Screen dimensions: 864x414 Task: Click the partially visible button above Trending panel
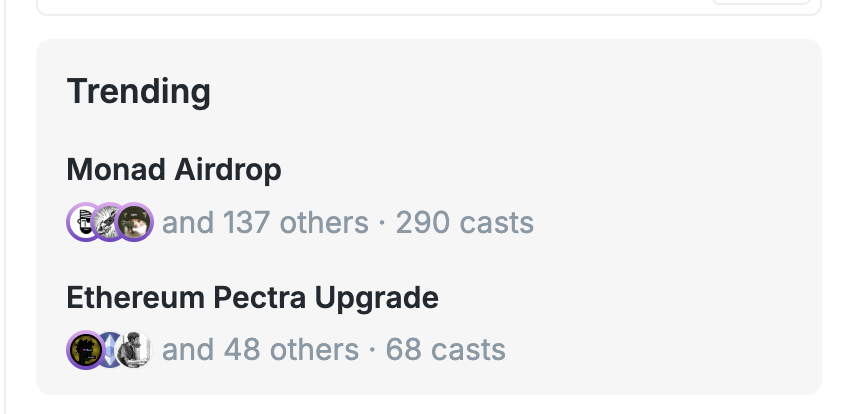click(761, 2)
